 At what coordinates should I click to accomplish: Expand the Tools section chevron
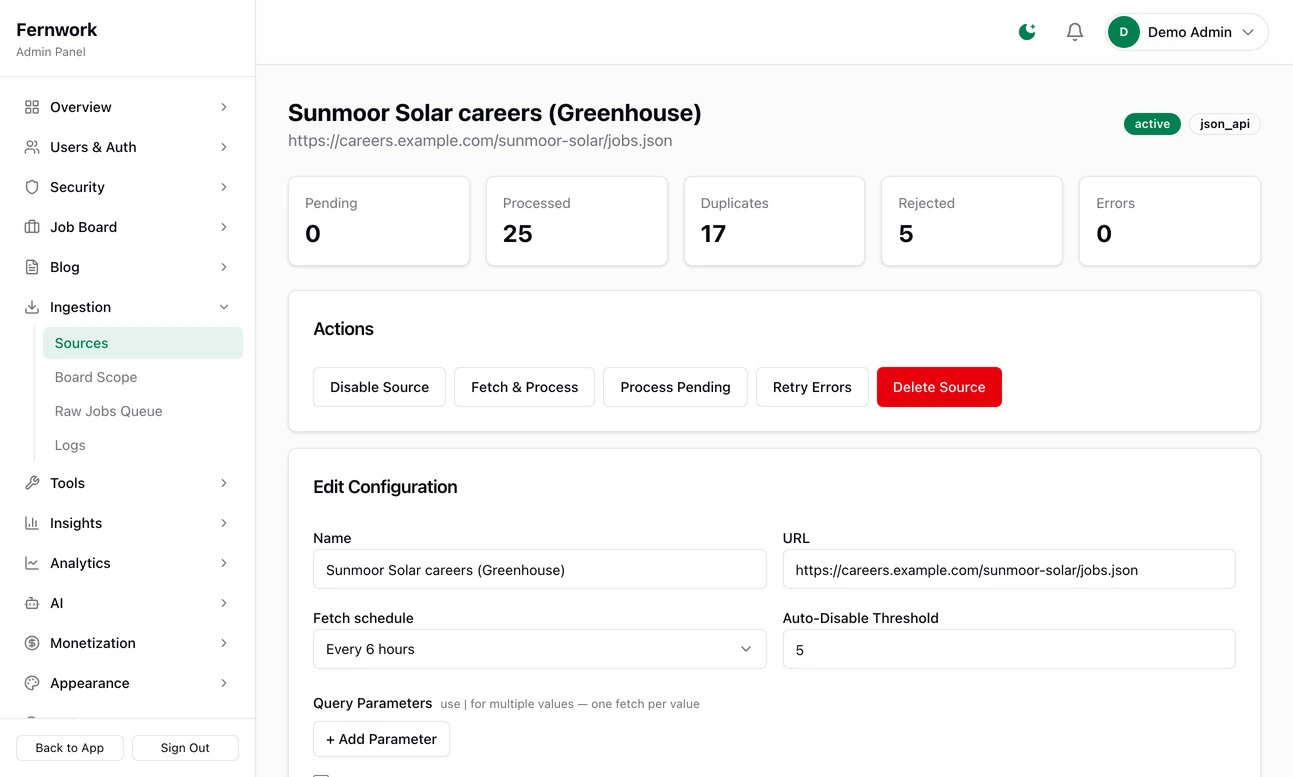224,483
